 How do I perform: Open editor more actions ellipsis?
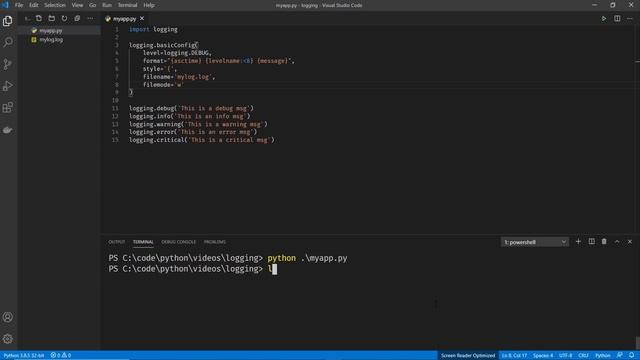click(630, 18)
